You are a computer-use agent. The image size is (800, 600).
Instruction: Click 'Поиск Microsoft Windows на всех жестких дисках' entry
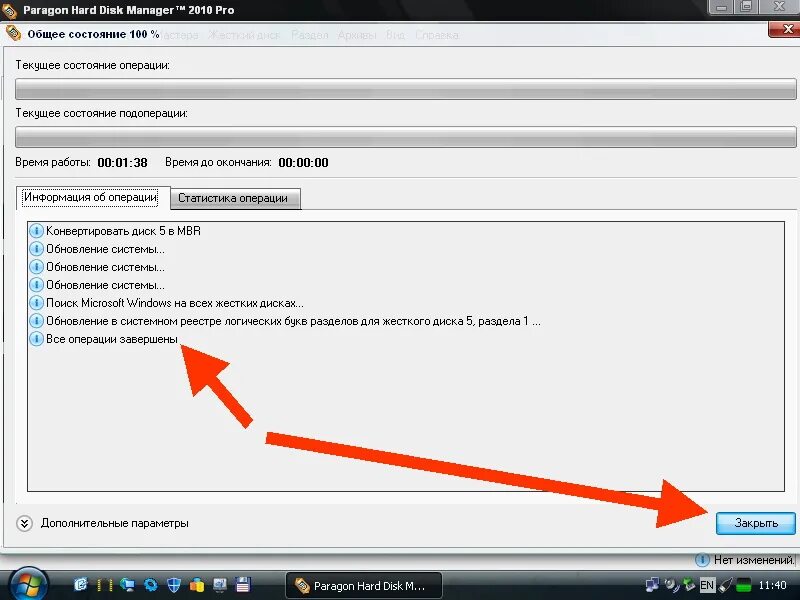[x=174, y=303]
